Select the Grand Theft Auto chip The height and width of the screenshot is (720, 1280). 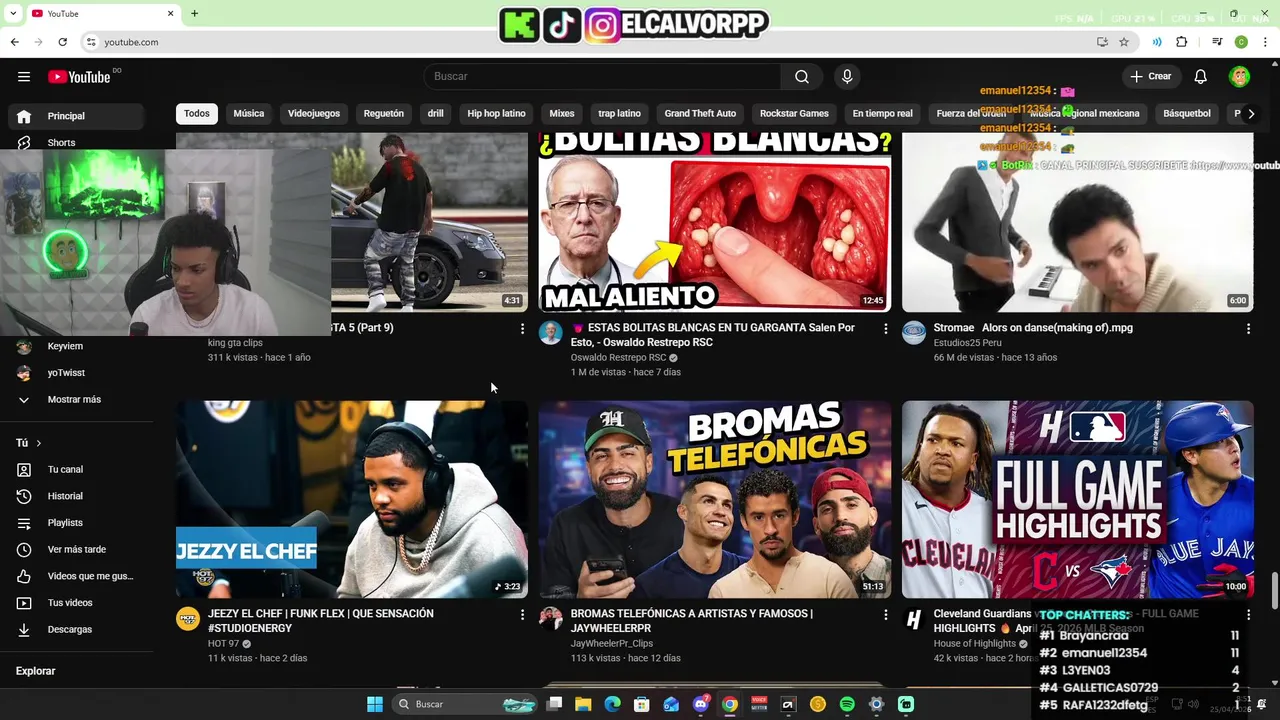point(700,113)
